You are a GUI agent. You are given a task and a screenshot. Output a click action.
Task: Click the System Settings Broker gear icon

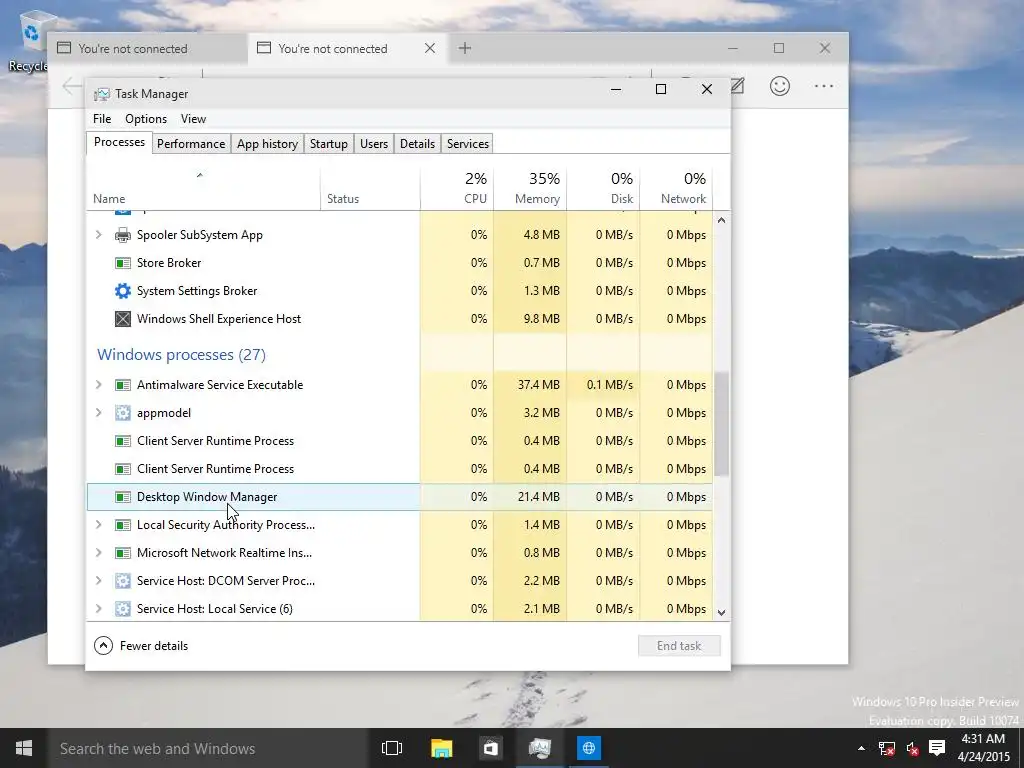point(123,291)
